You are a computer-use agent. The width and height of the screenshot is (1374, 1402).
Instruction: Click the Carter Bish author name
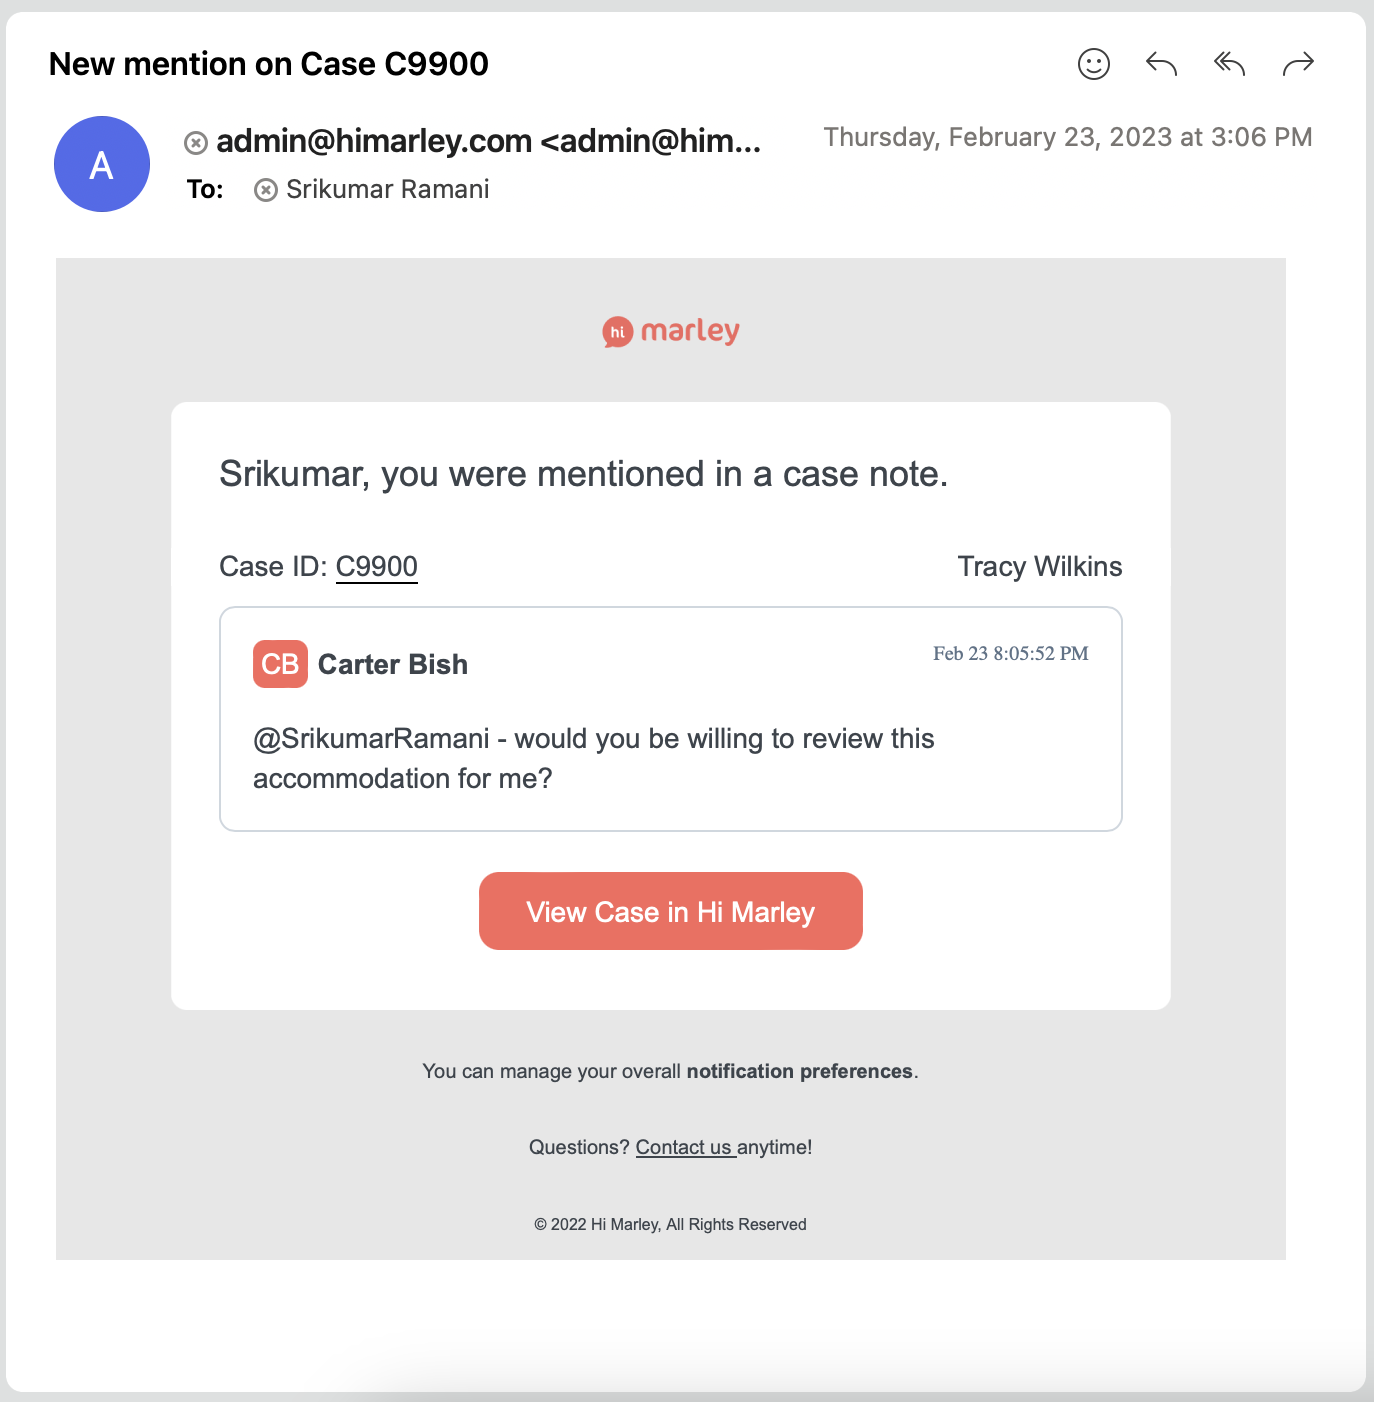(392, 664)
